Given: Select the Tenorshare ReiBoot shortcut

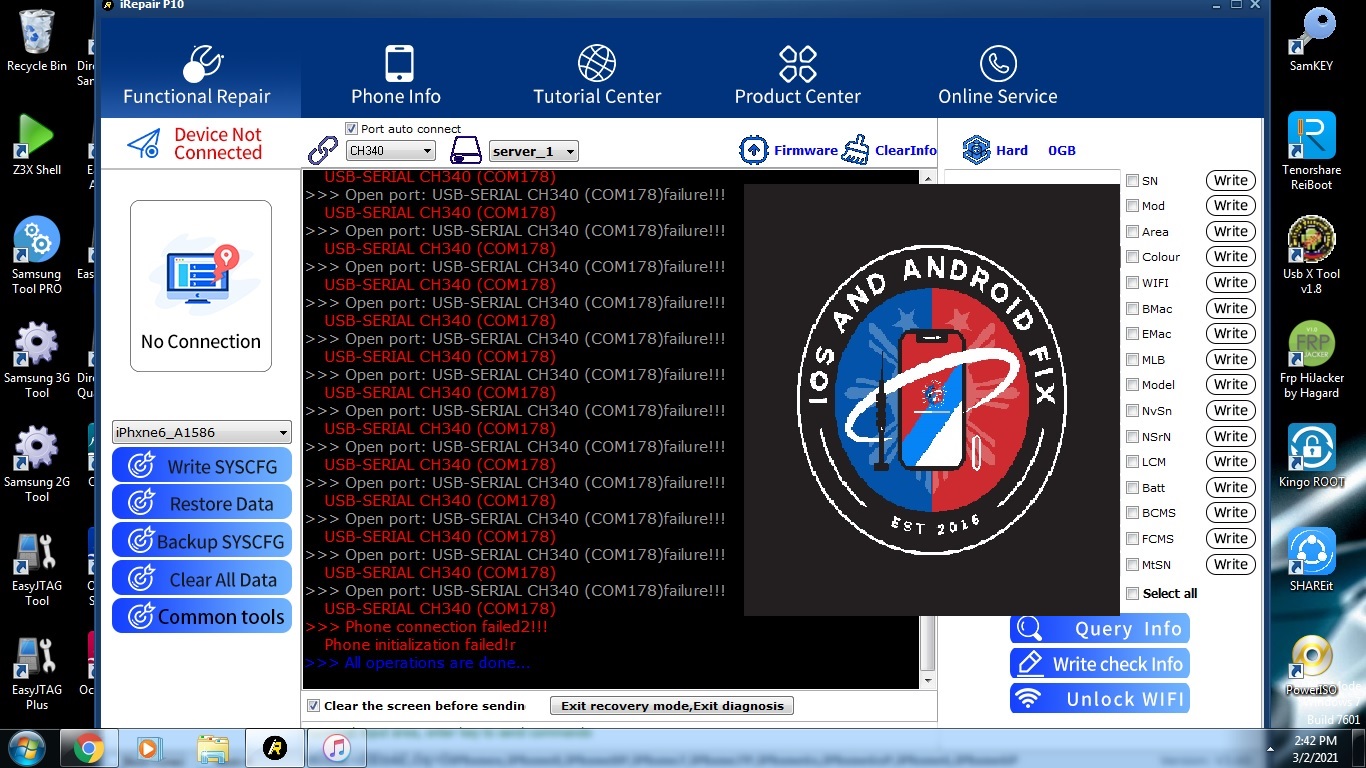Looking at the screenshot, I should pos(1311,151).
